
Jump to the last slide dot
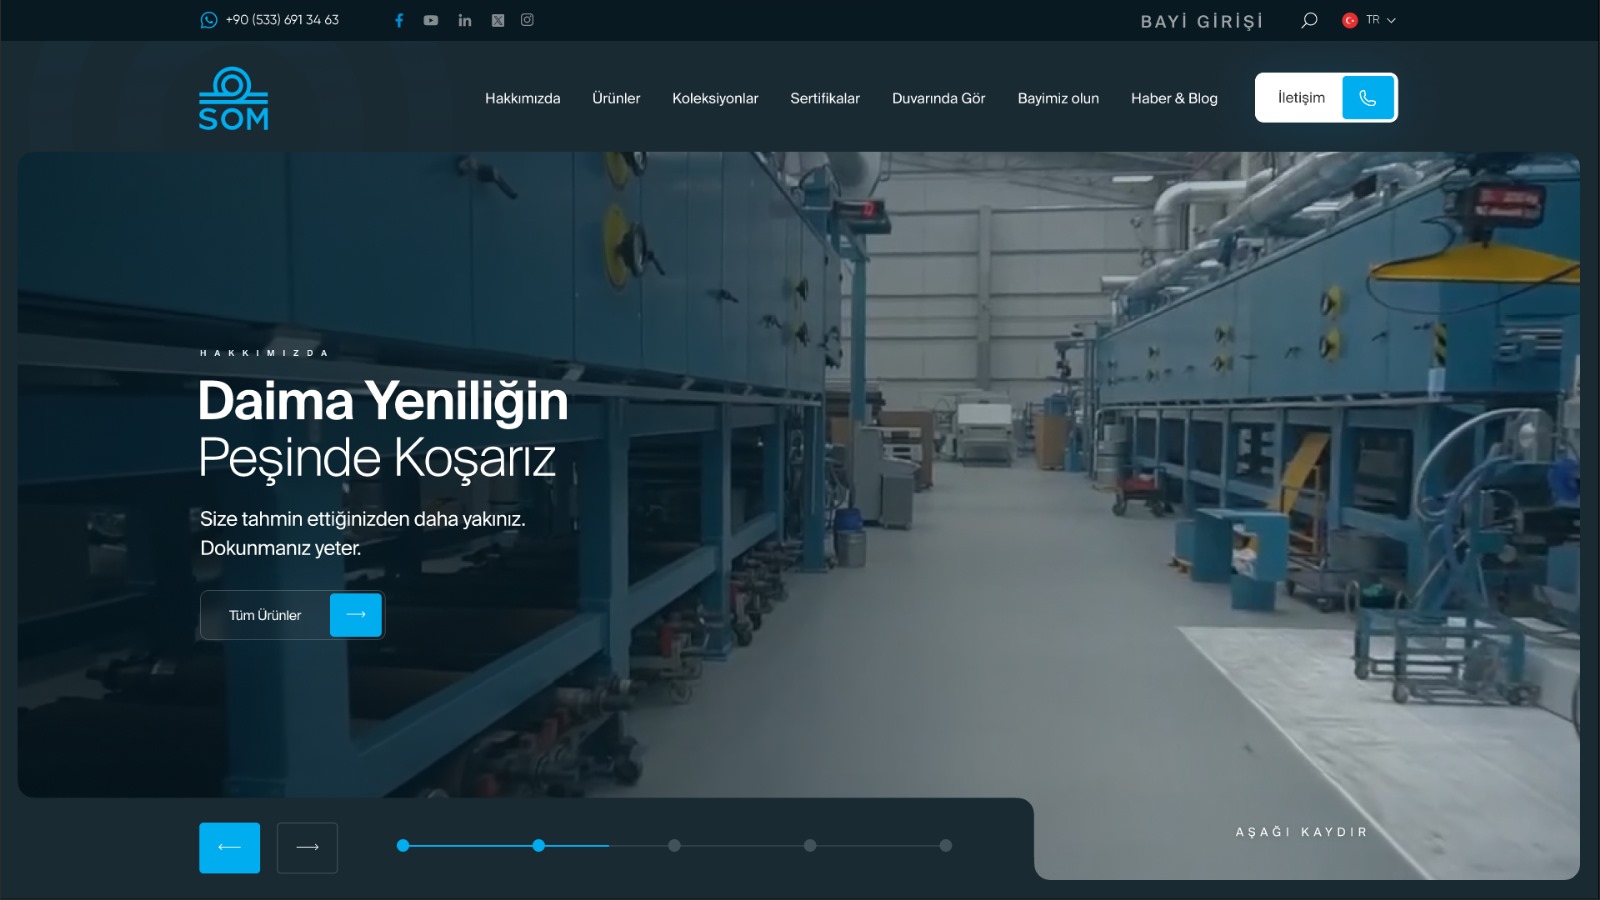tap(945, 846)
